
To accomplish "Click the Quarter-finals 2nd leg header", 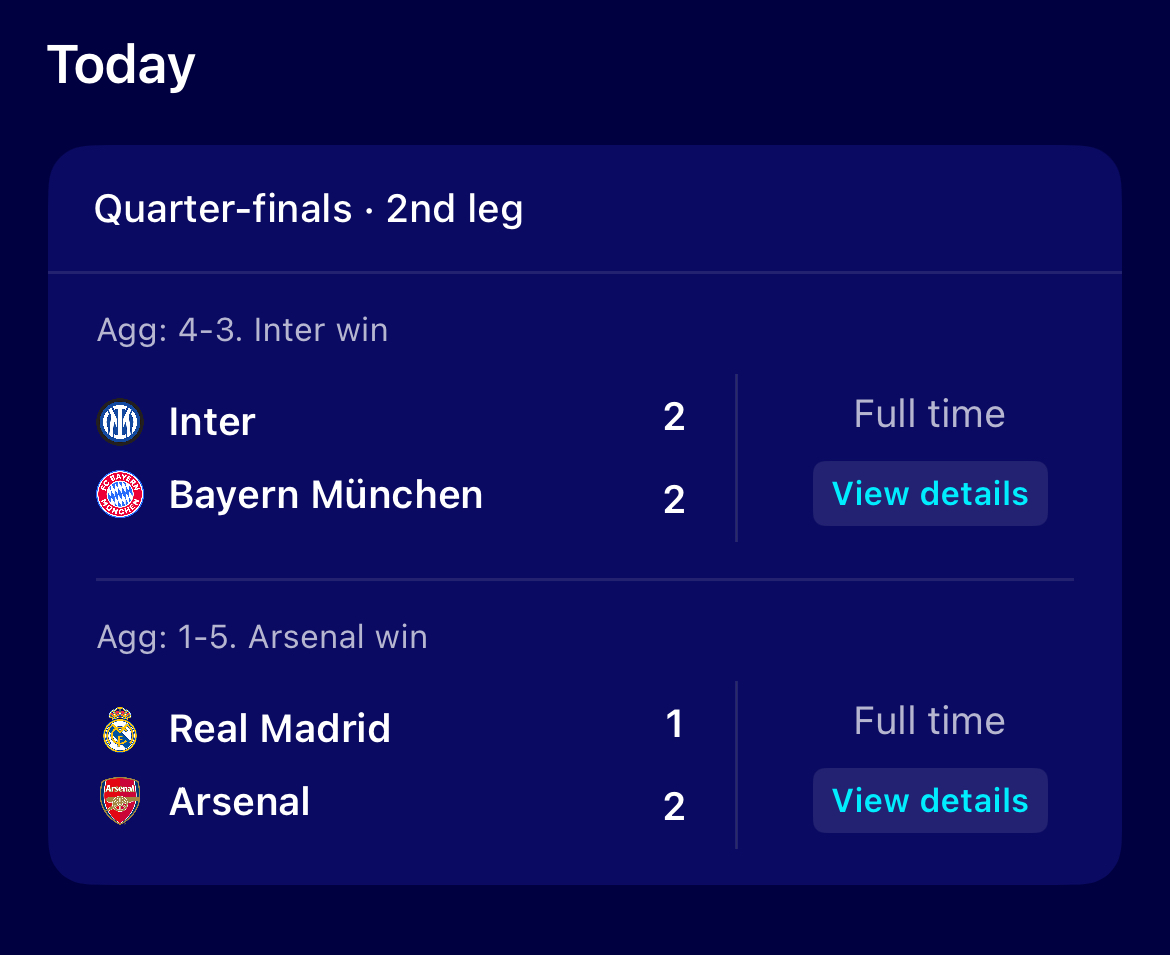I will point(308,209).
